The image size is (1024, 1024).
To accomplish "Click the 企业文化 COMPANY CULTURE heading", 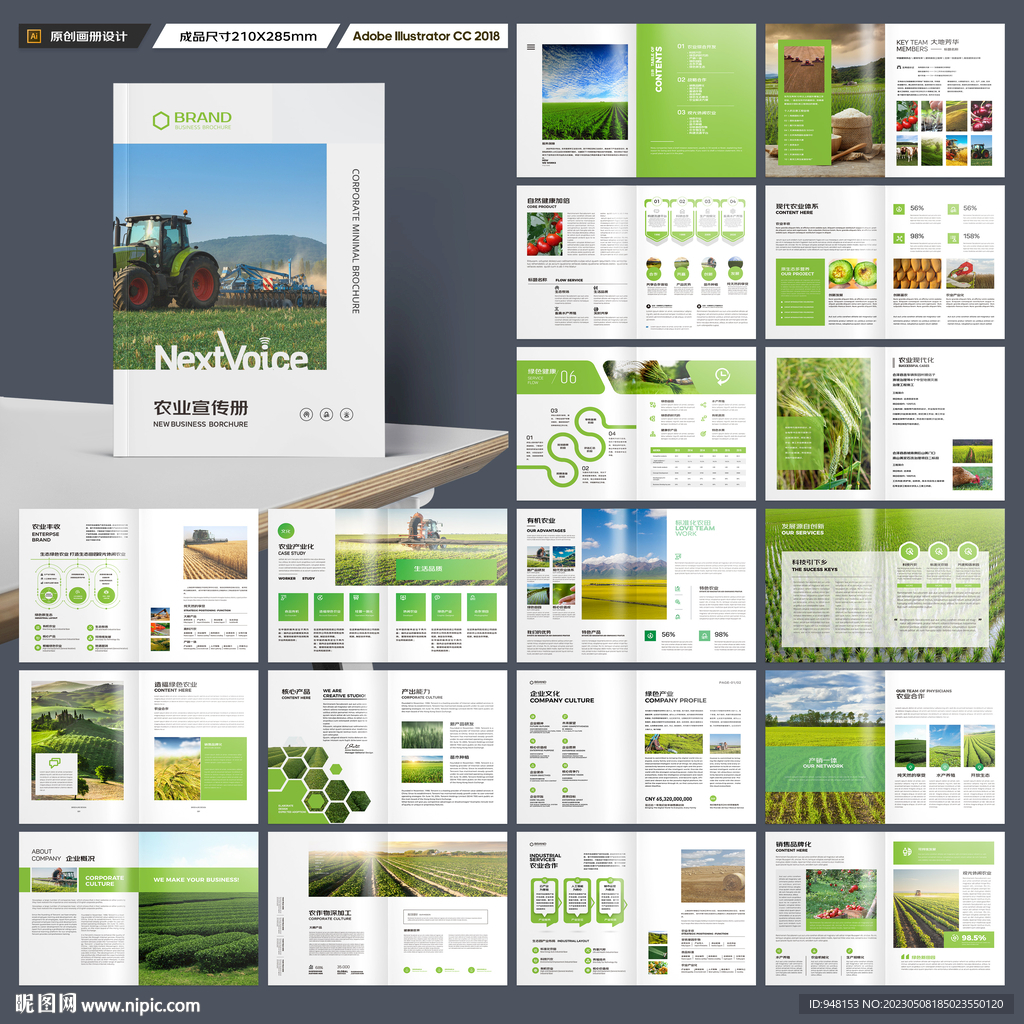I will point(562,697).
